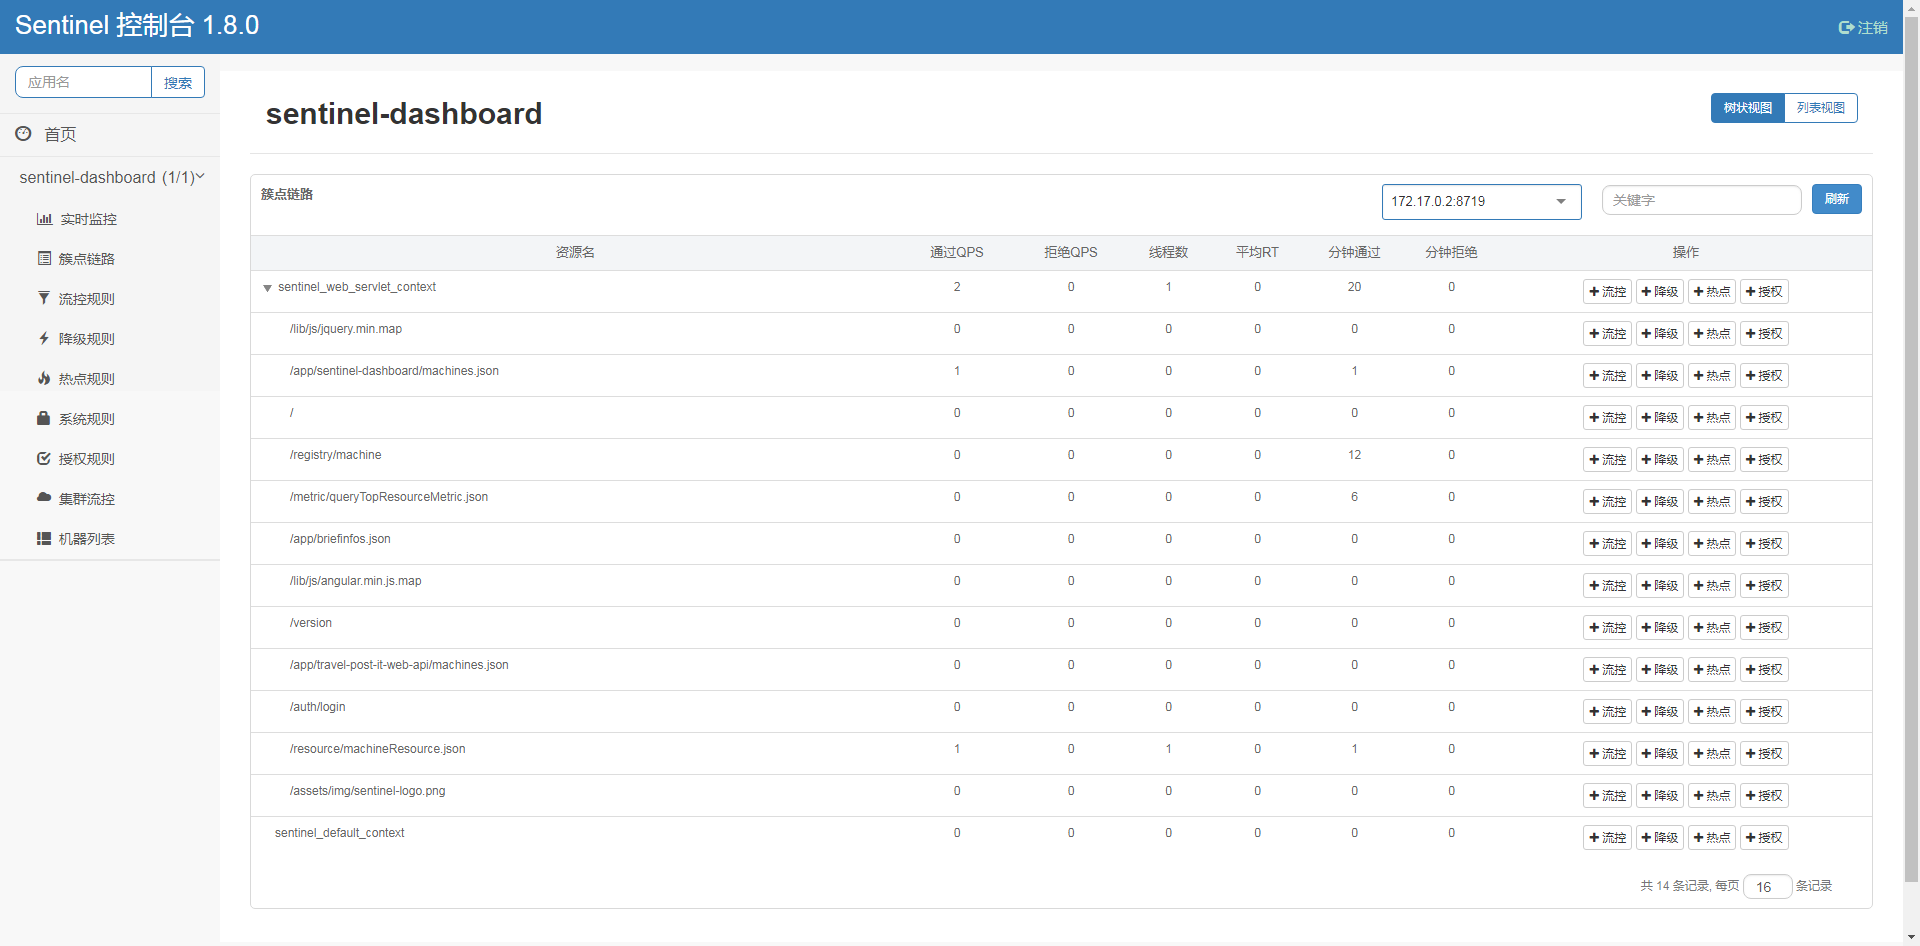The height and width of the screenshot is (946, 1920).
Task: Select 集群流控 cluster flow control
Action: [x=88, y=498]
